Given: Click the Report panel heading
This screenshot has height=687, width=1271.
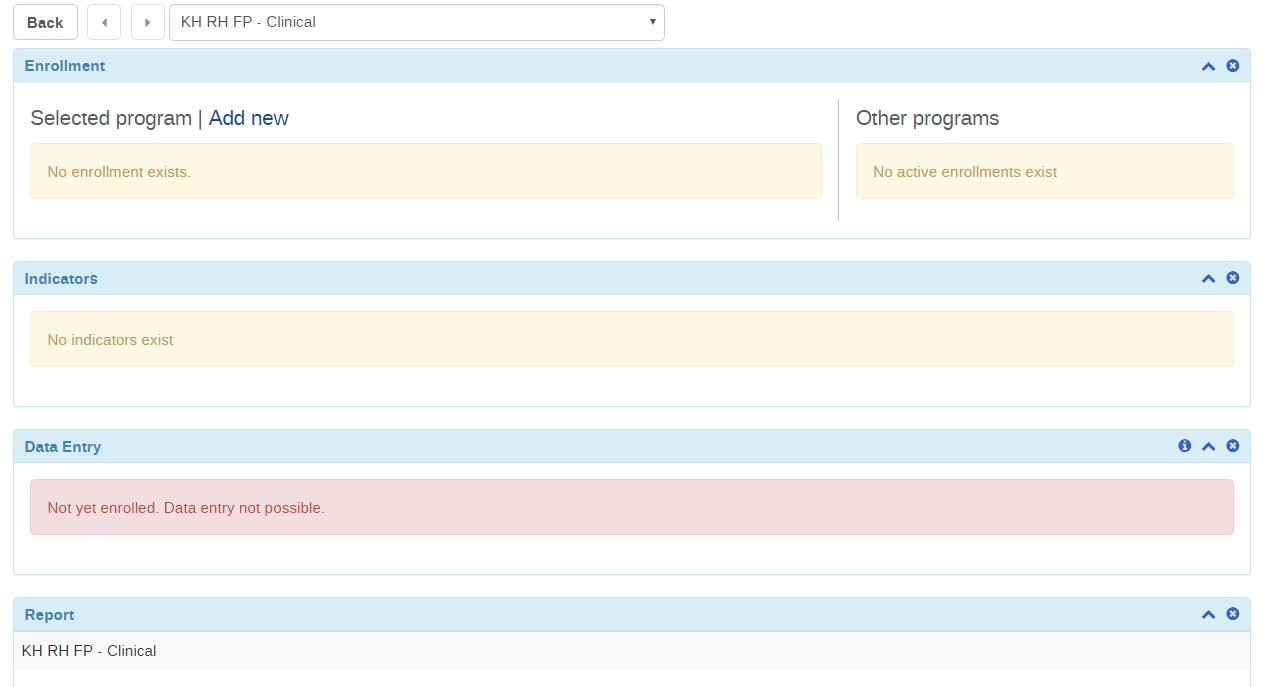Looking at the screenshot, I should coord(49,615).
